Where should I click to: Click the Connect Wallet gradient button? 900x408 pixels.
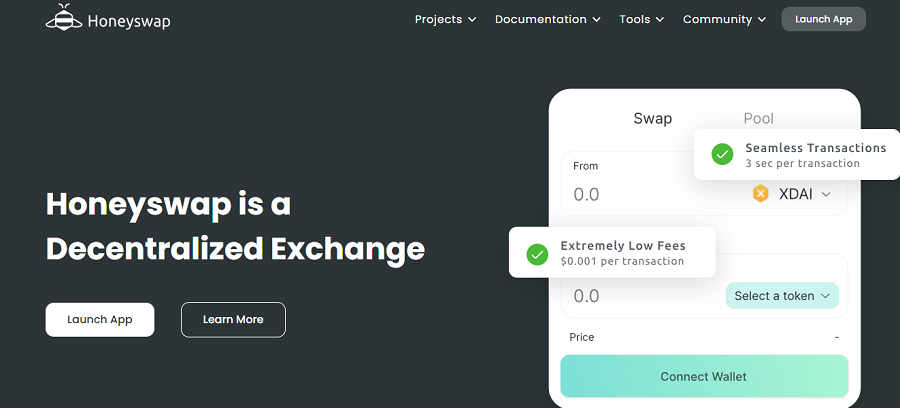point(704,376)
